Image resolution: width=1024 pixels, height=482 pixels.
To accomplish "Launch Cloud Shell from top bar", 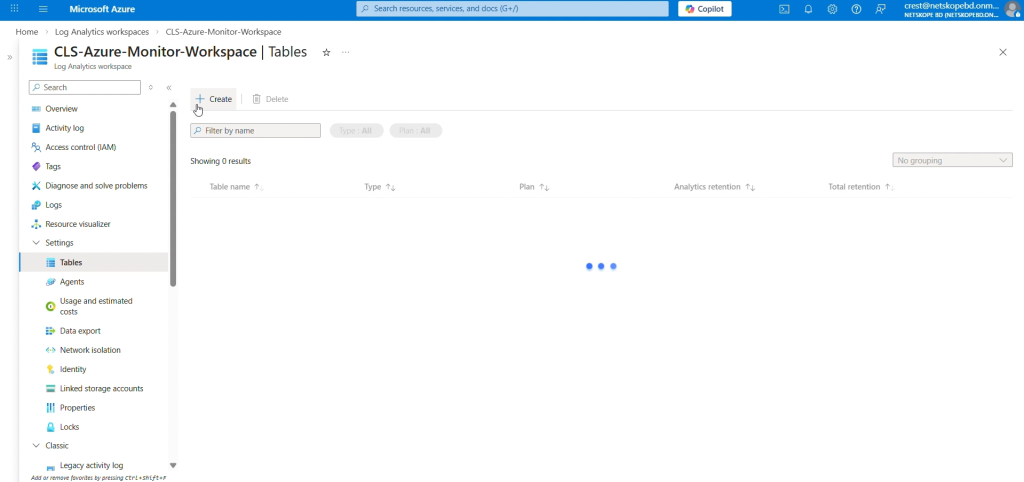I will tap(784, 9).
